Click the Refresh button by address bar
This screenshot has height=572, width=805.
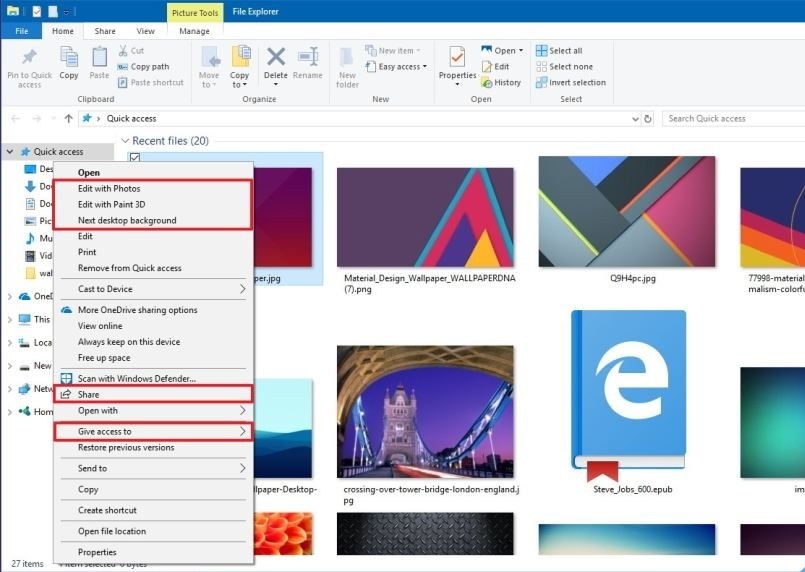pos(648,119)
